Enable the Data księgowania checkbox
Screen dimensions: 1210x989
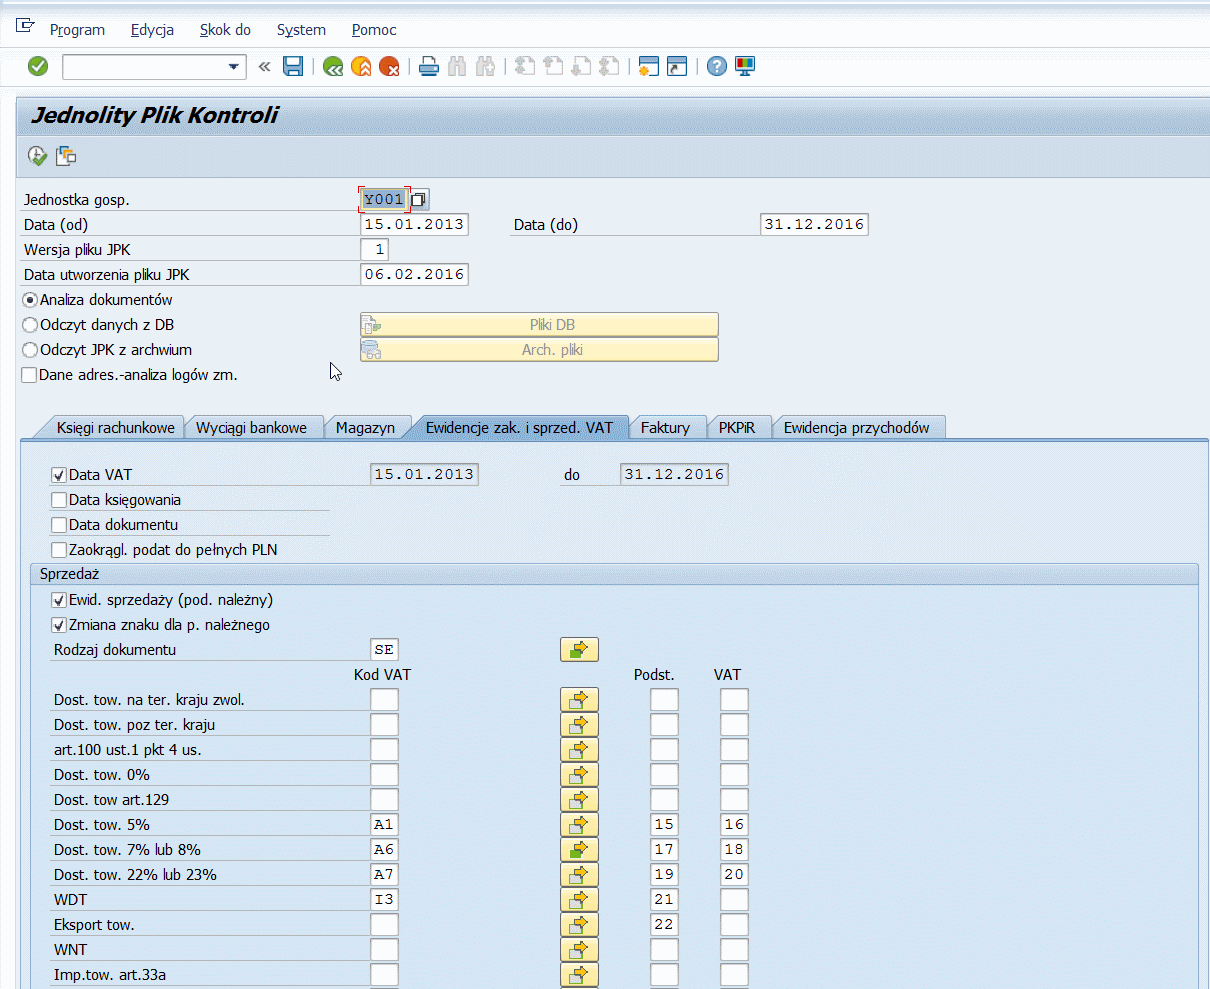click(x=59, y=500)
